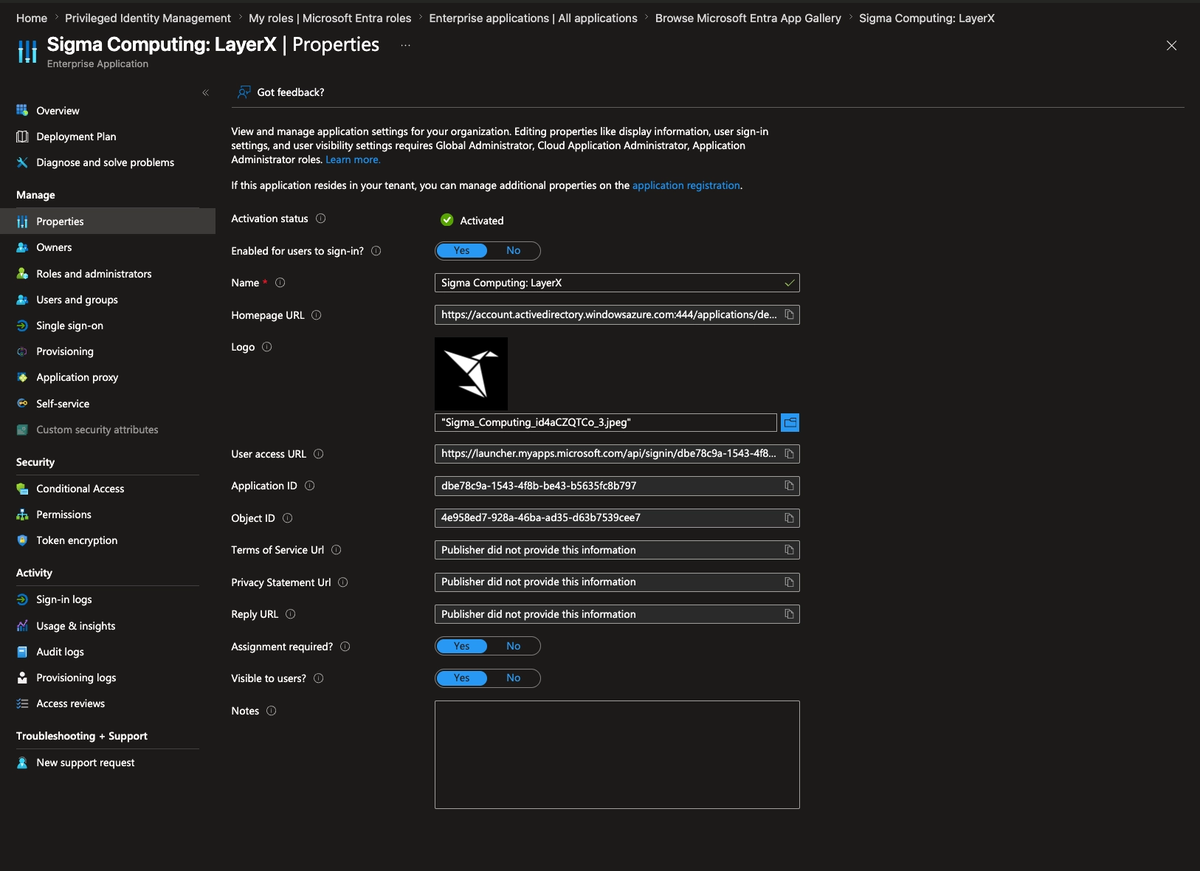Open the application registration link
Image resolution: width=1200 pixels, height=871 pixels.
(x=686, y=185)
